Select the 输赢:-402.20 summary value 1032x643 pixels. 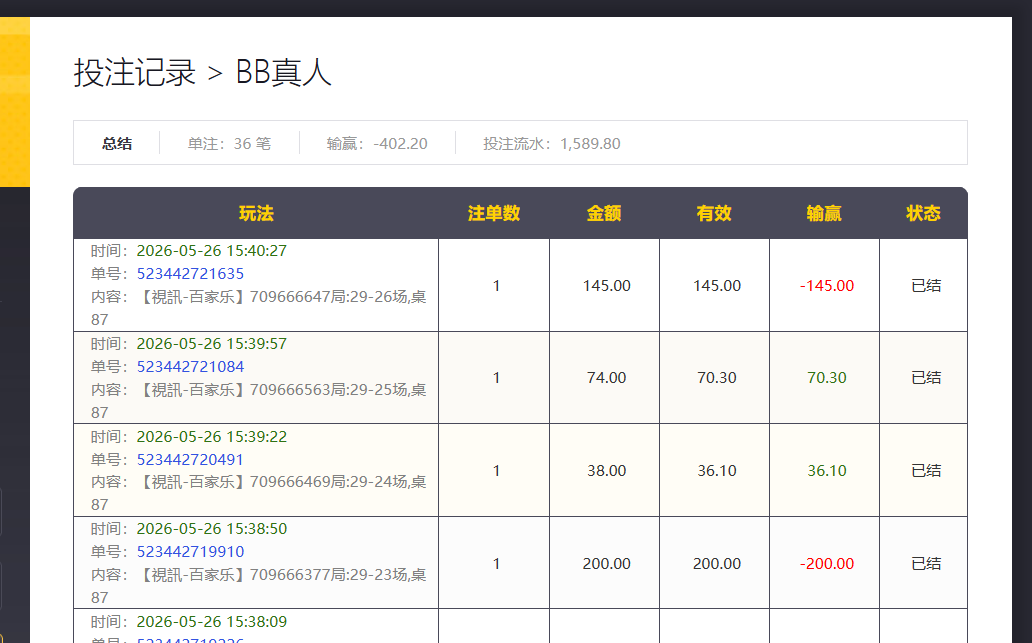377,143
